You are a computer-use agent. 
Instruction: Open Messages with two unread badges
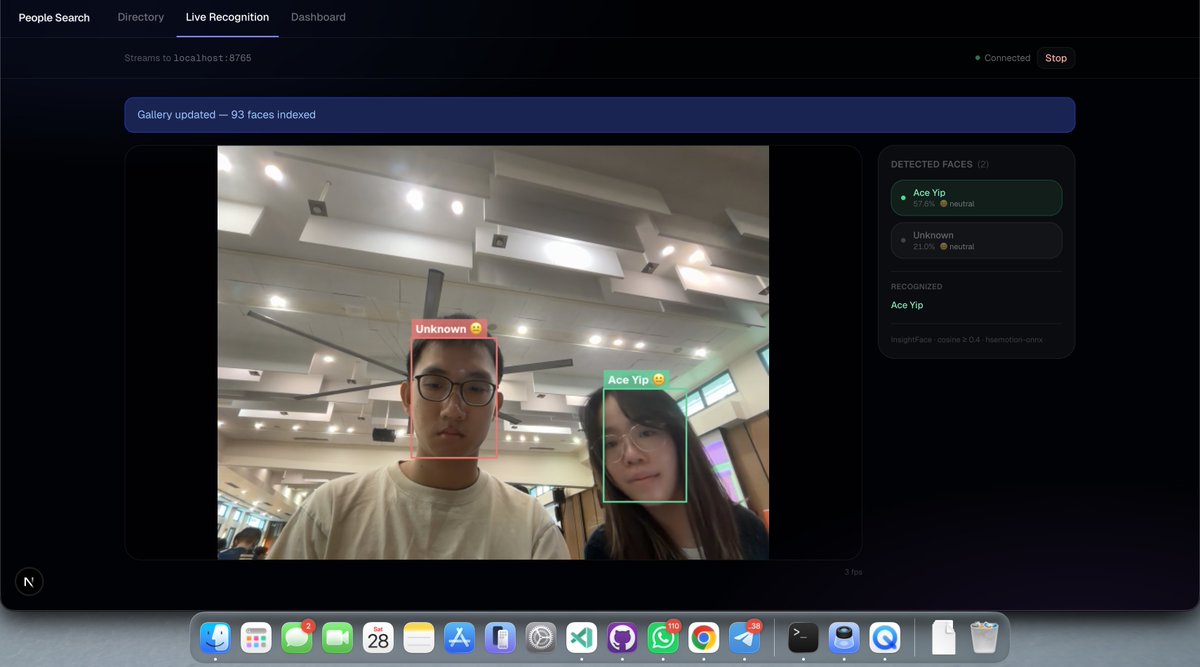297,637
